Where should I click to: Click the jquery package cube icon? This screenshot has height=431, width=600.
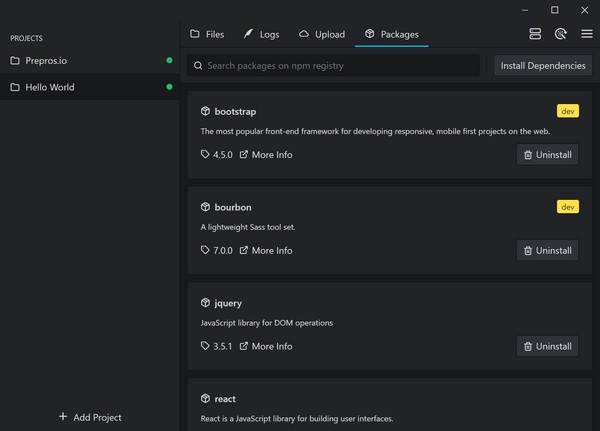pyautogui.click(x=205, y=303)
